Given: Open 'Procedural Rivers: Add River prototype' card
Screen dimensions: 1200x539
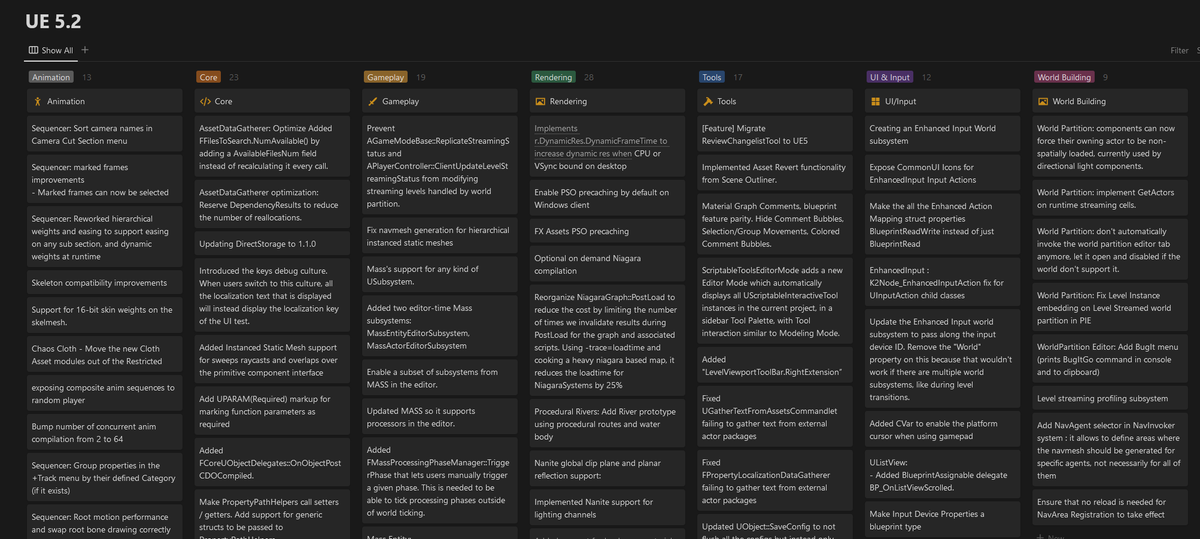Looking at the screenshot, I should [607, 424].
